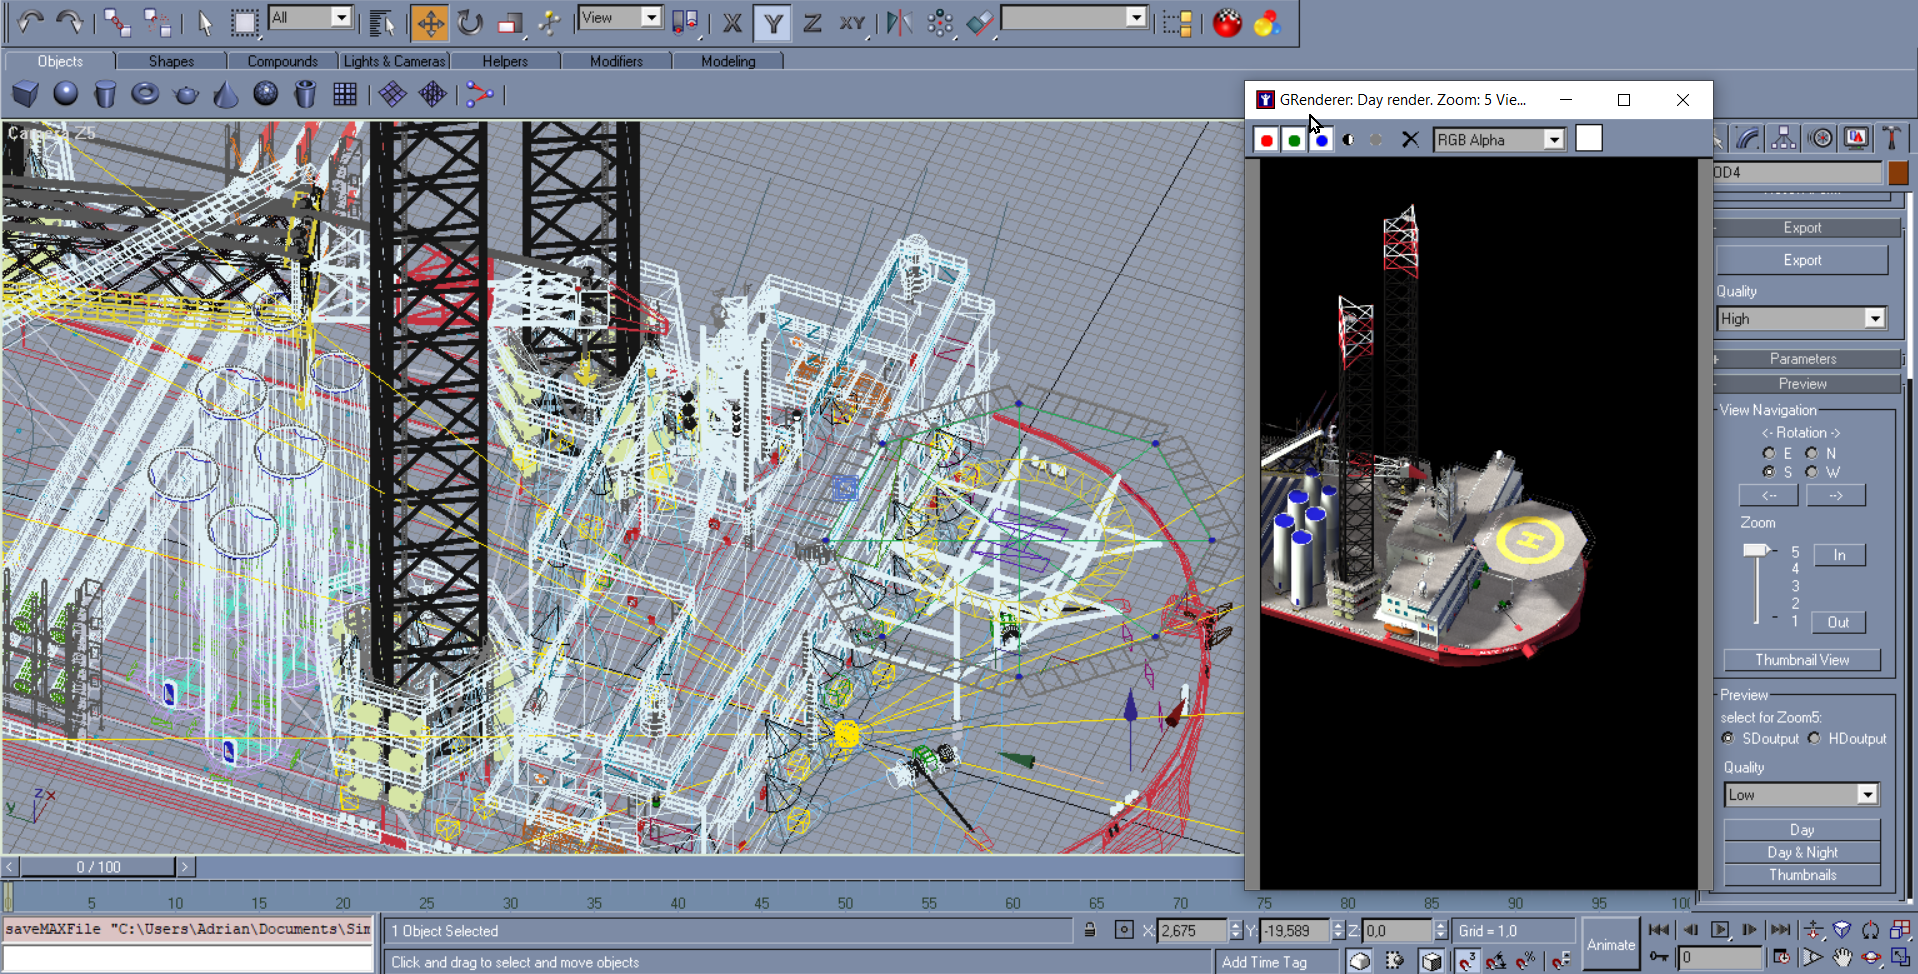
Task: Toggle the 3D Snap magnet icon
Action: click(x=1467, y=961)
